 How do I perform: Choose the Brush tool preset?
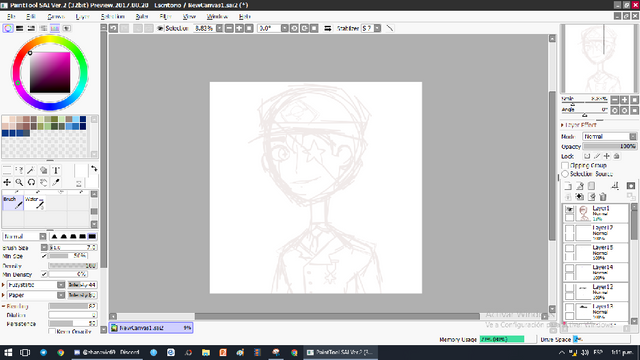13,203
